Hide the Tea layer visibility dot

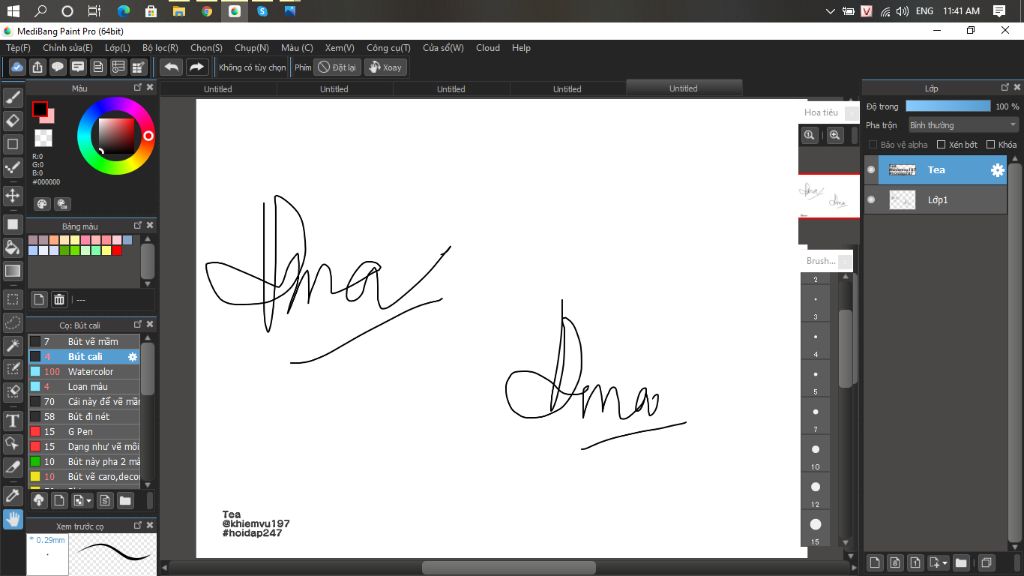click(871, 170)
